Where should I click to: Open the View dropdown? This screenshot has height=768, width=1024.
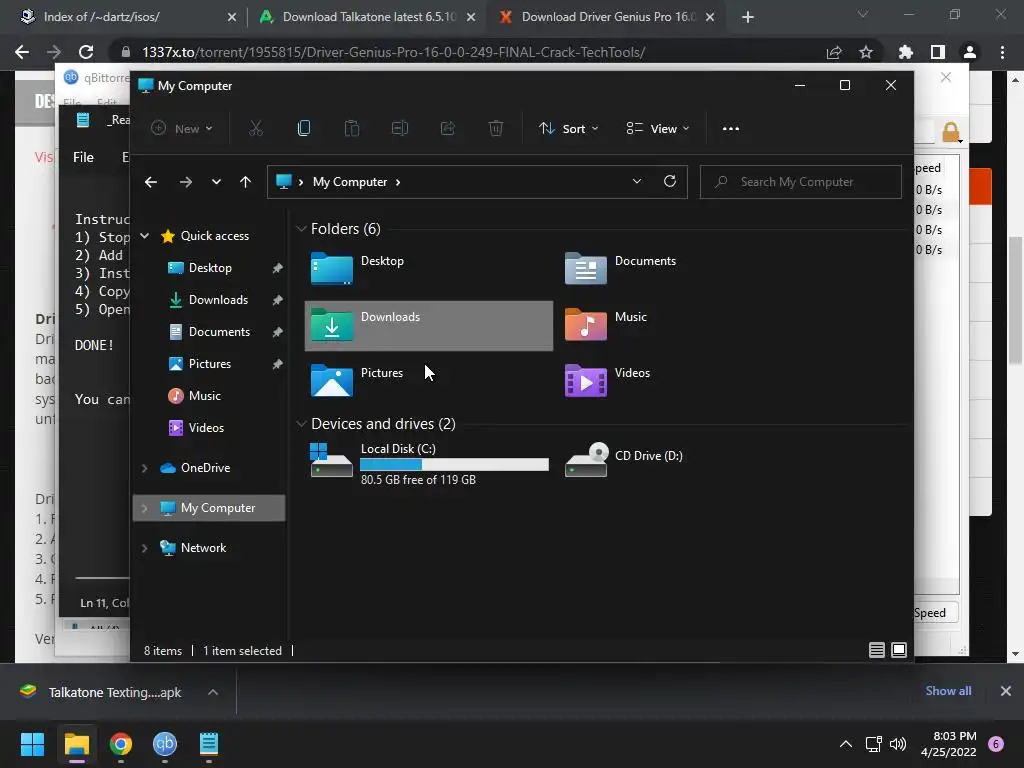point(658,129)
